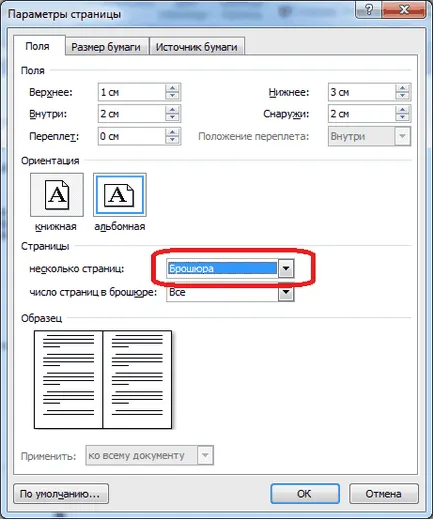Click the По умолчанию button
The width and height of the screenshot is (434, 520).
point(61,494)
